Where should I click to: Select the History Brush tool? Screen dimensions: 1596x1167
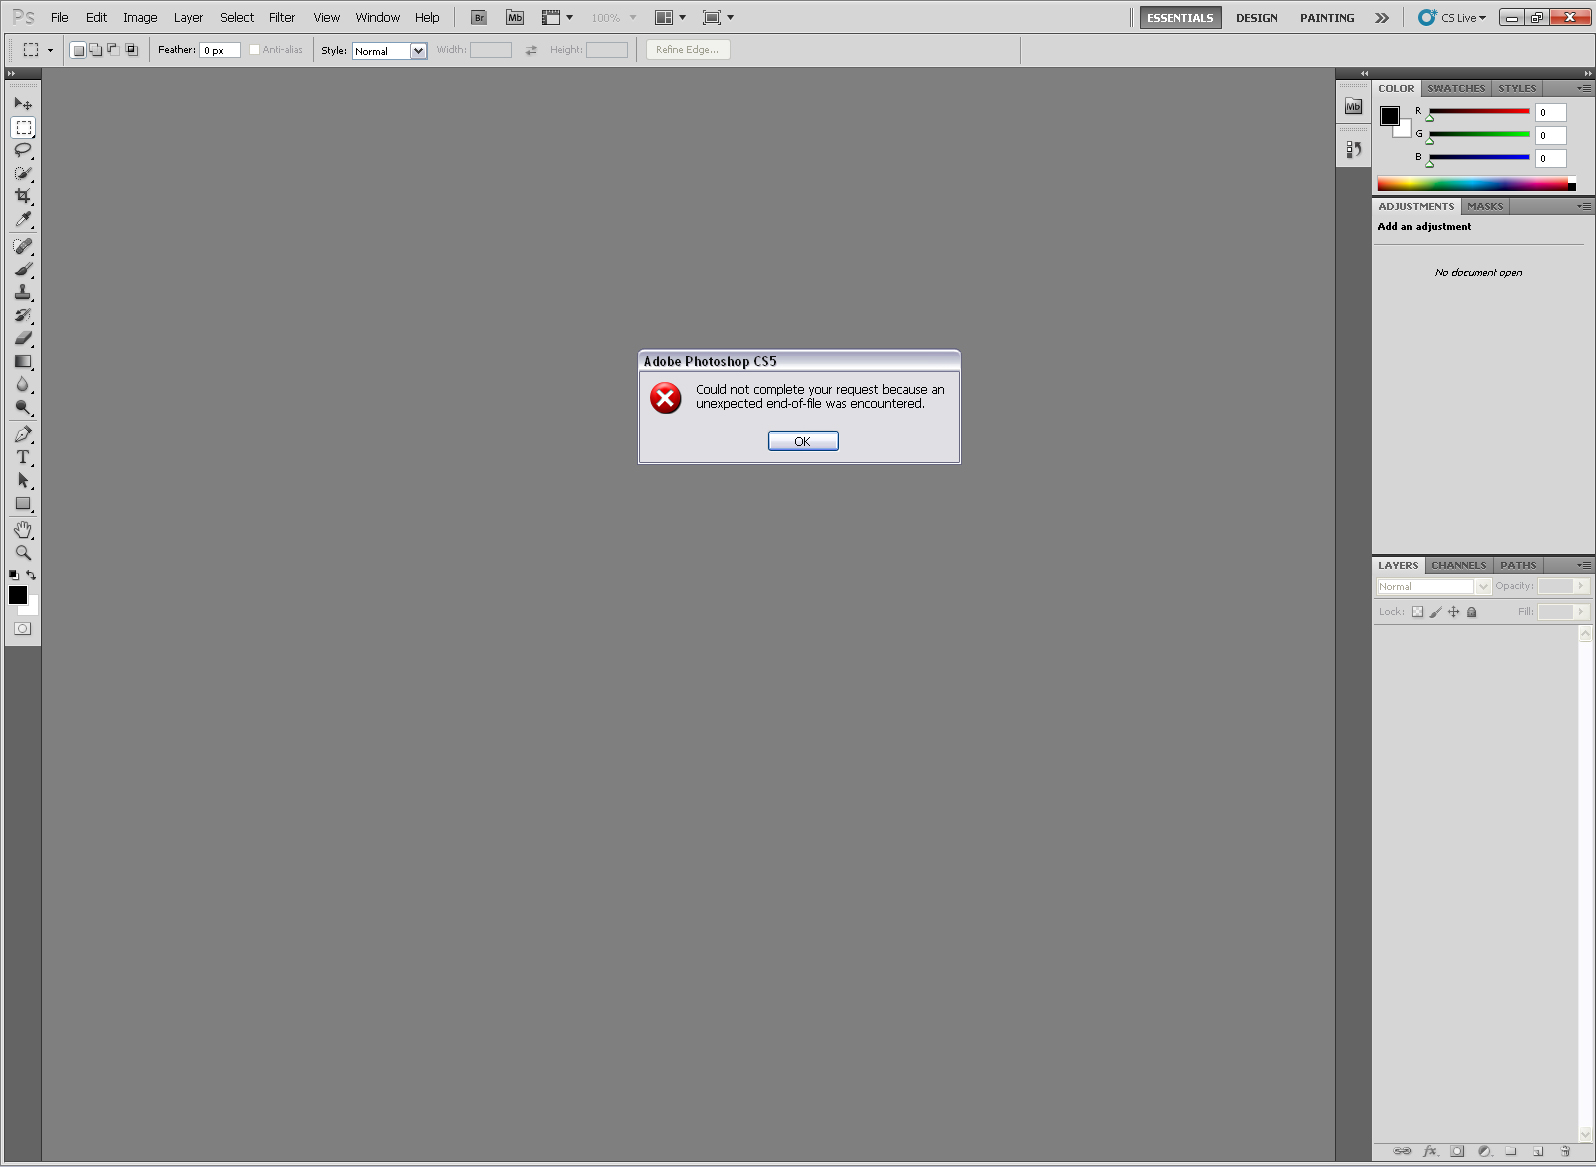tap(23, 315)
